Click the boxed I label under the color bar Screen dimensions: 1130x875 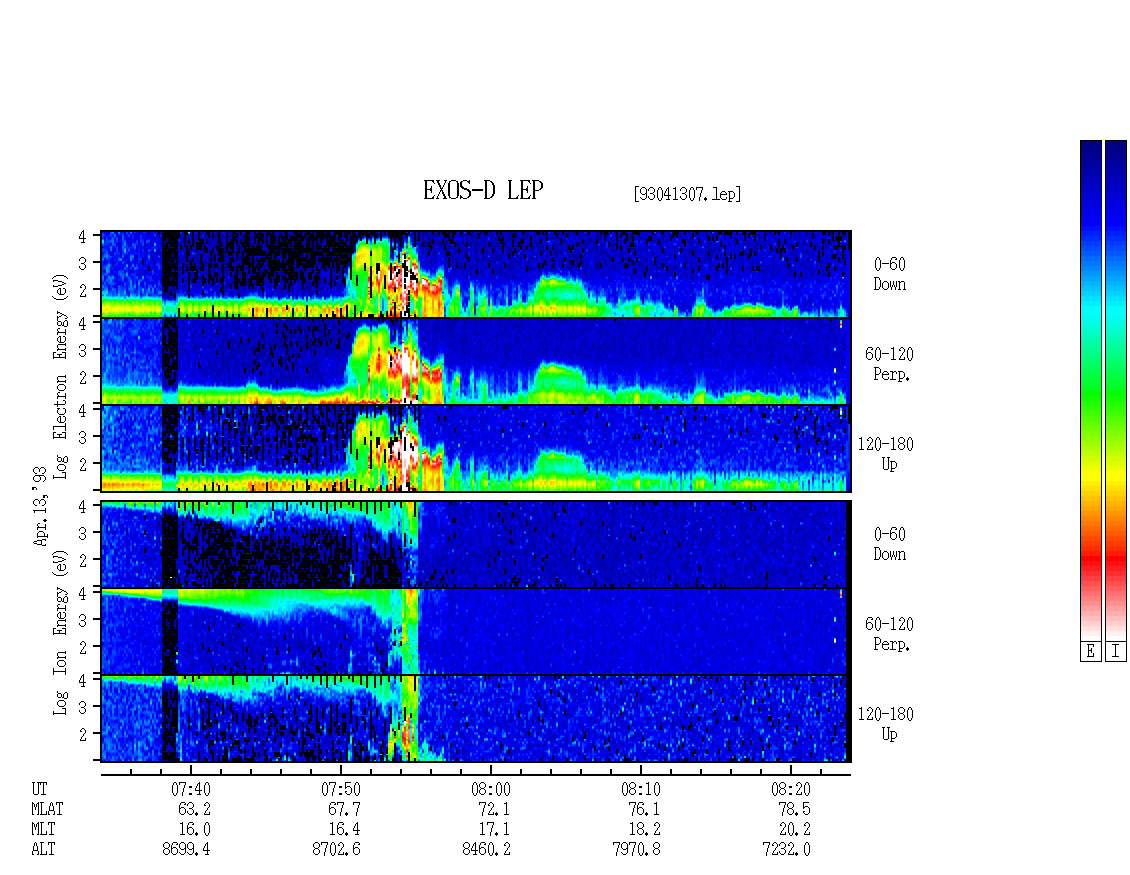point(1116,652)
